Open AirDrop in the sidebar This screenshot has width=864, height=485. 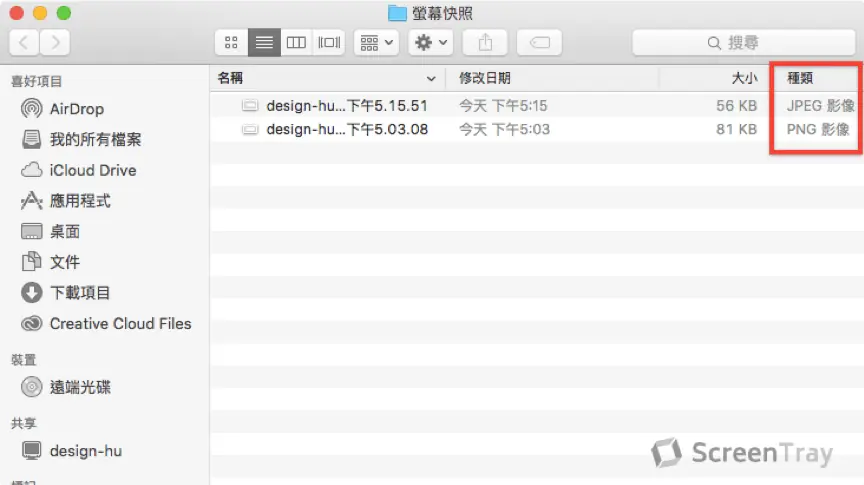77,109
